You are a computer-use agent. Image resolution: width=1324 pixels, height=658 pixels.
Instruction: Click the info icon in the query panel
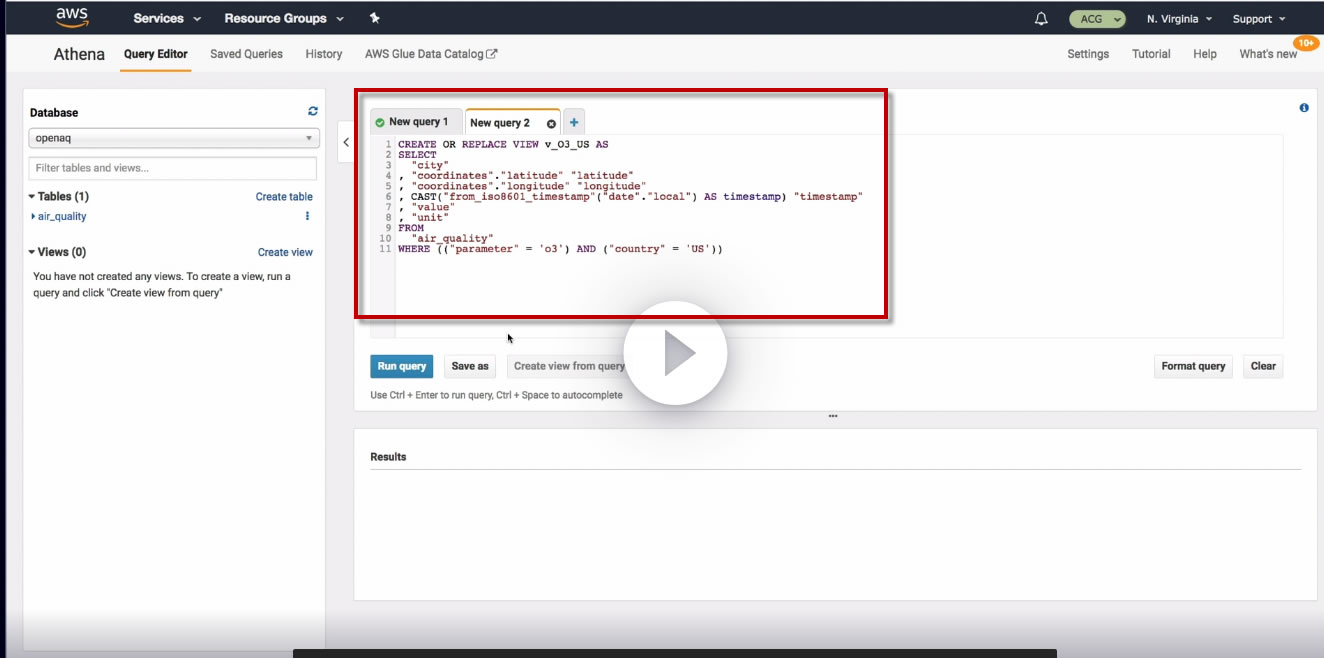[1304, 108]
